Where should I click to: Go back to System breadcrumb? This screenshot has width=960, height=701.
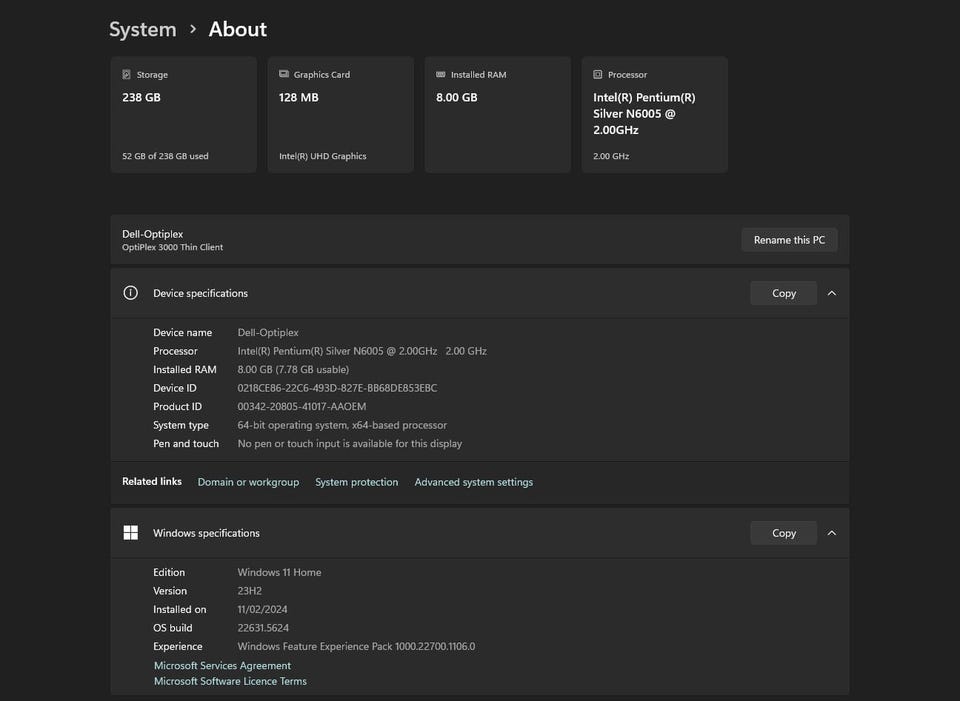click(x=142, y=30)
